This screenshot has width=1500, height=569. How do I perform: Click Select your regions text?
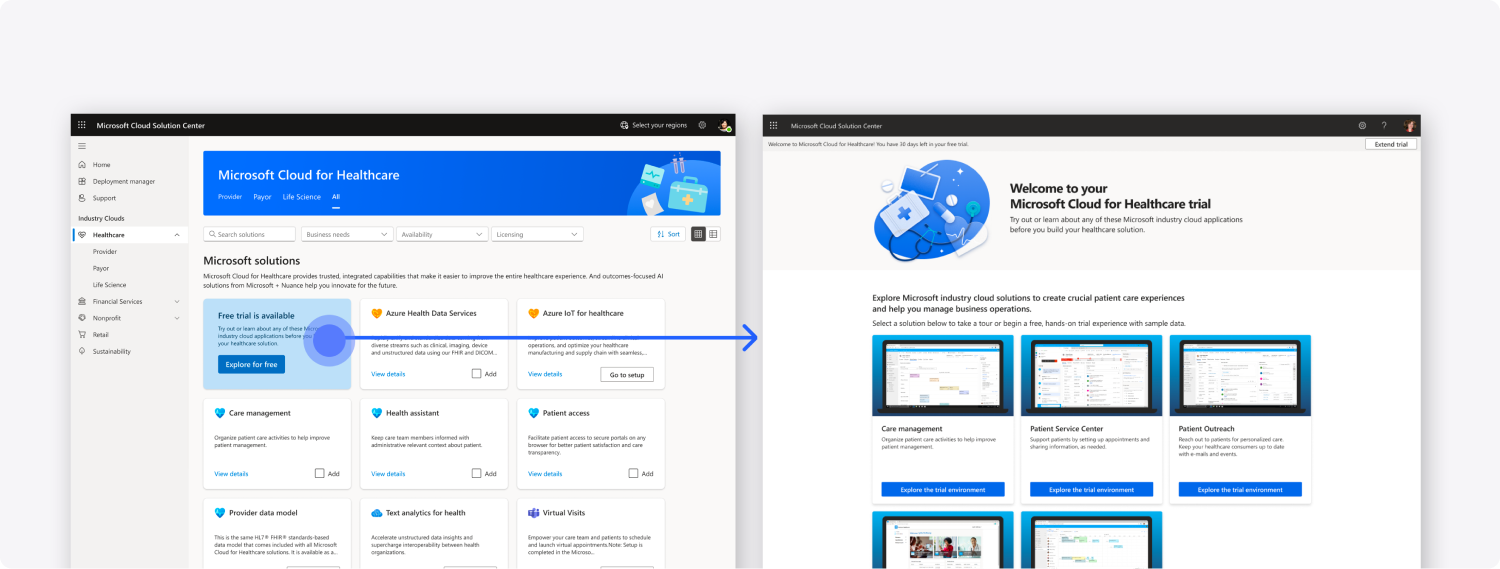660,125
